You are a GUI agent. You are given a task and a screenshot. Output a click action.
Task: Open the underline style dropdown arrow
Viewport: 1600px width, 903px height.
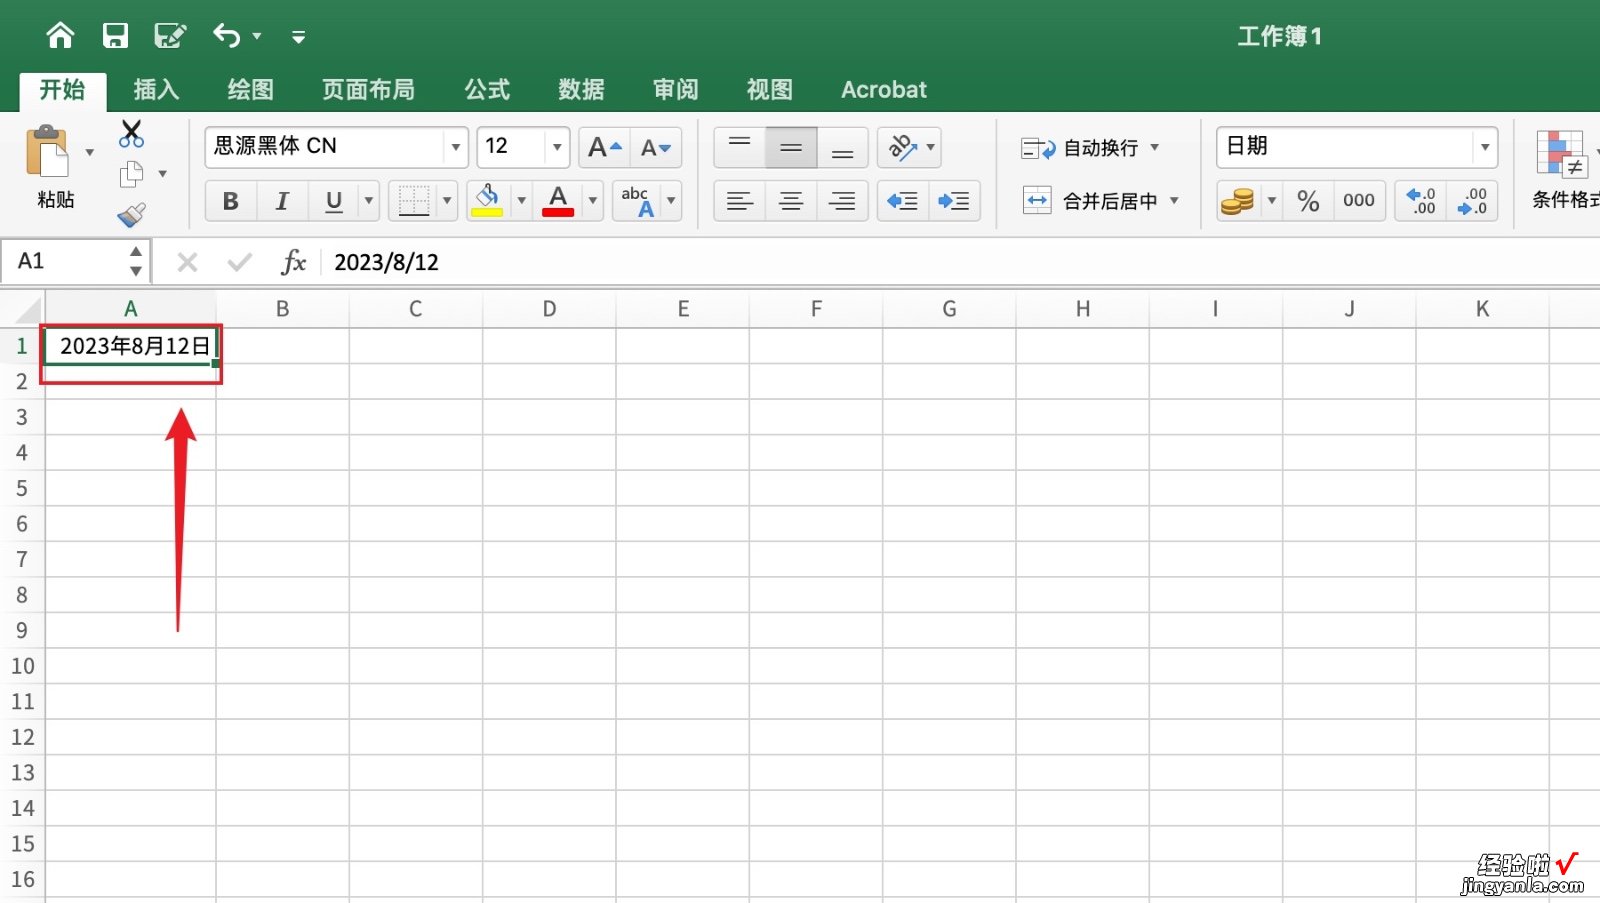pyautogui.click(x=369, y=201)
